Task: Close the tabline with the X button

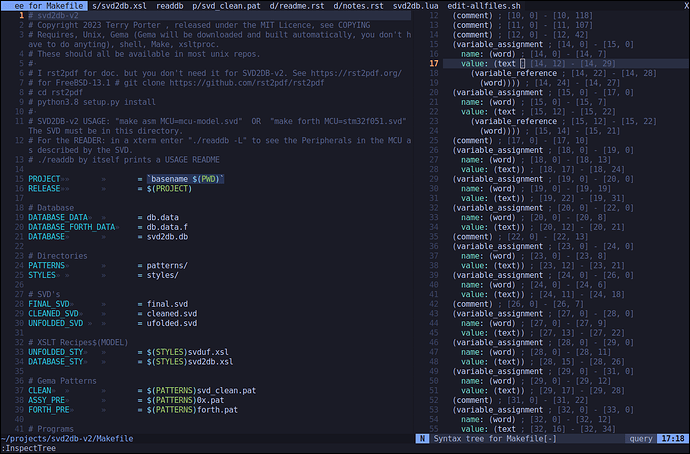Action: click(681, 6)
